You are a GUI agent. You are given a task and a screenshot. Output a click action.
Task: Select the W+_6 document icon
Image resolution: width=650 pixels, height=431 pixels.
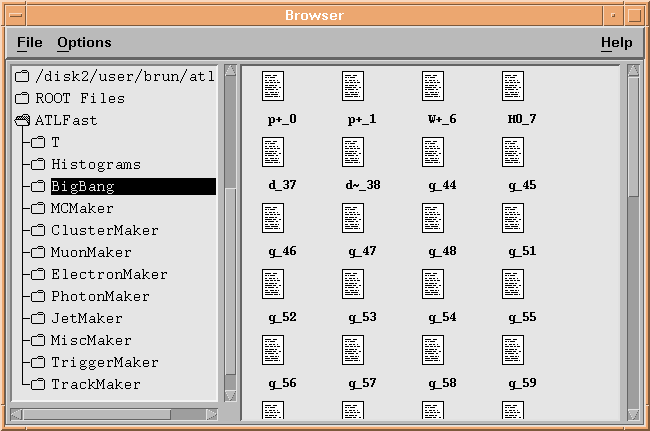click(x=433, y=87)
